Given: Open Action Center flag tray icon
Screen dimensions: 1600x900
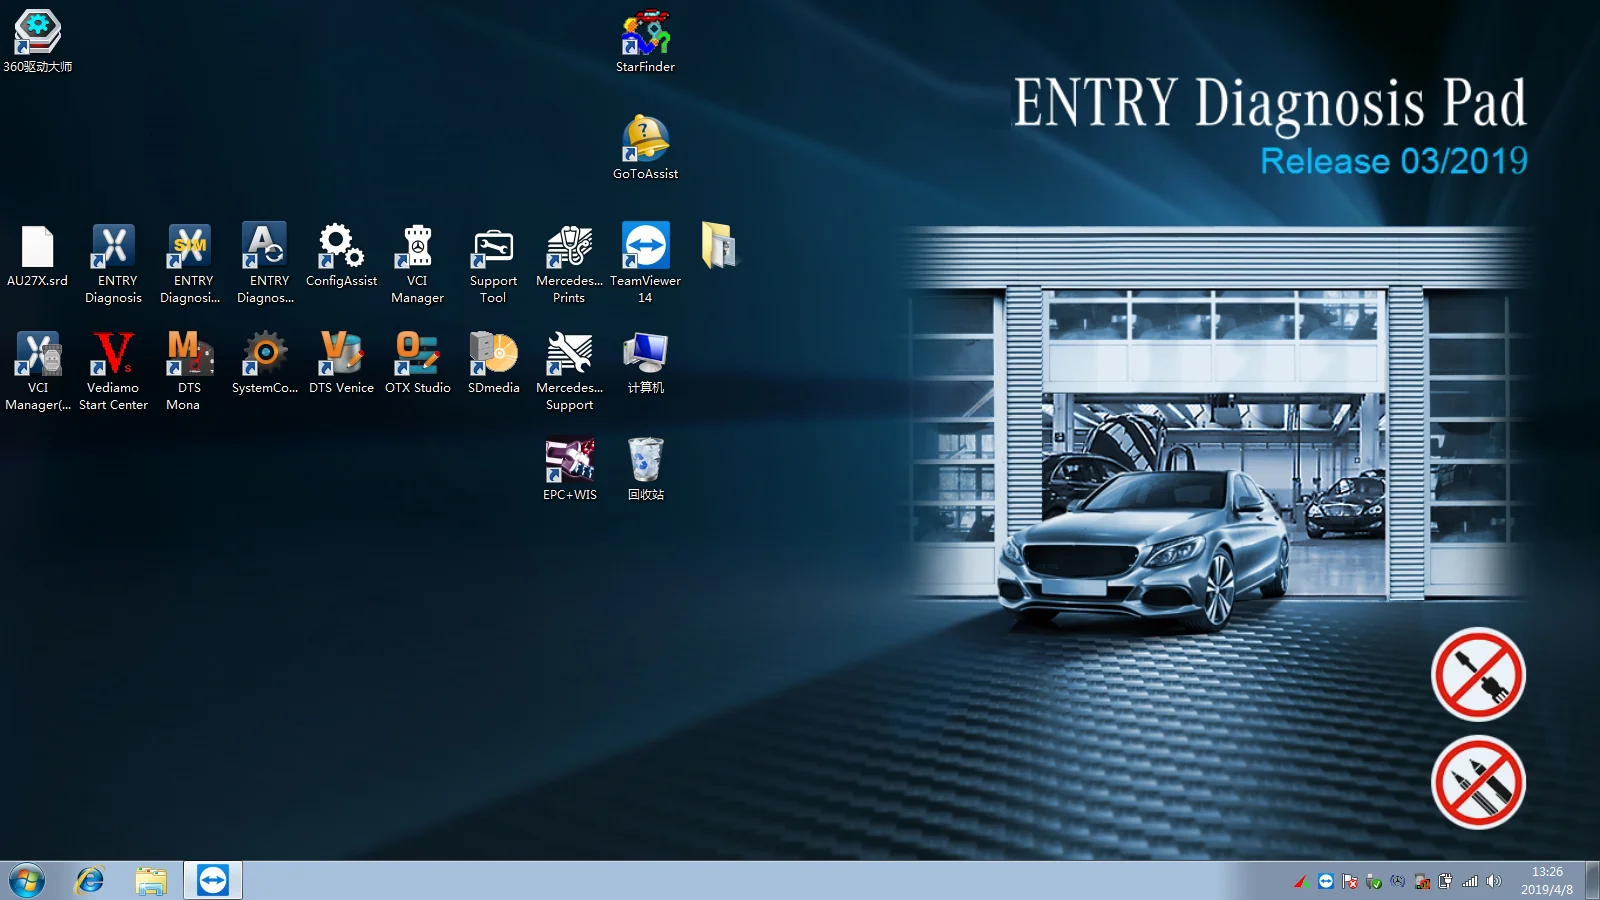Looking at the screenshot, I should tap(1350, 881).
